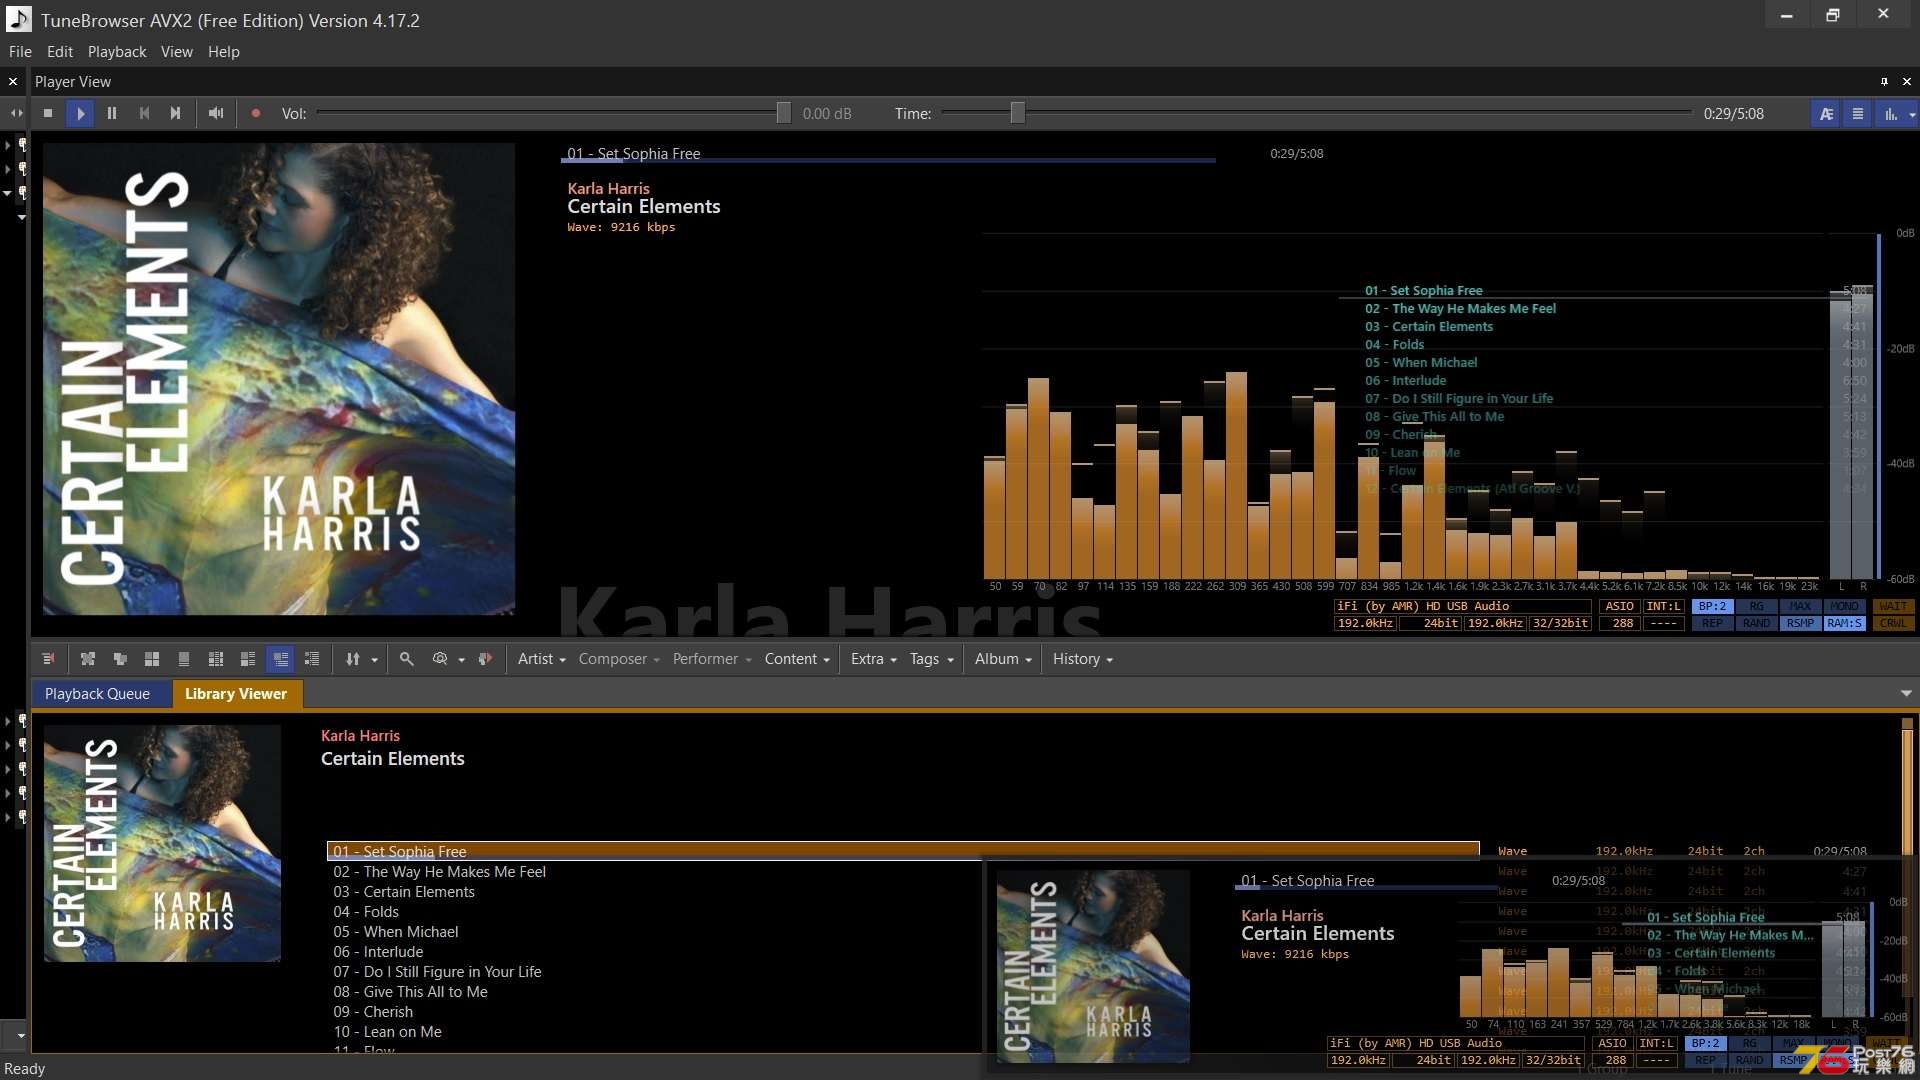Open the Artist dropdown
Viewport: 1920px width, 1080px height.
541,659
